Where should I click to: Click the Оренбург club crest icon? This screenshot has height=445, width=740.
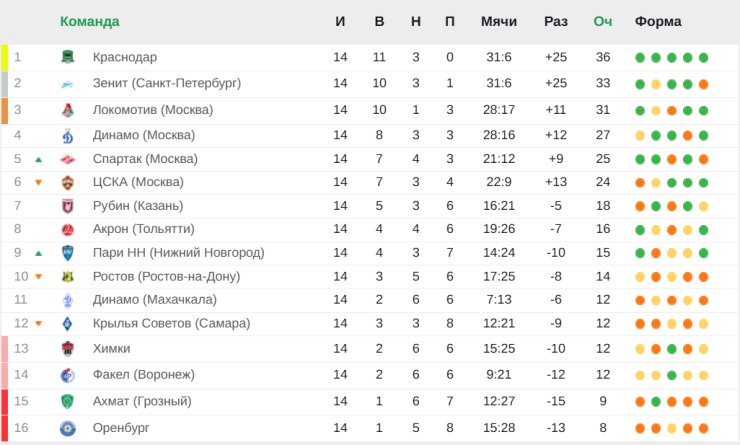pos(67,428)
